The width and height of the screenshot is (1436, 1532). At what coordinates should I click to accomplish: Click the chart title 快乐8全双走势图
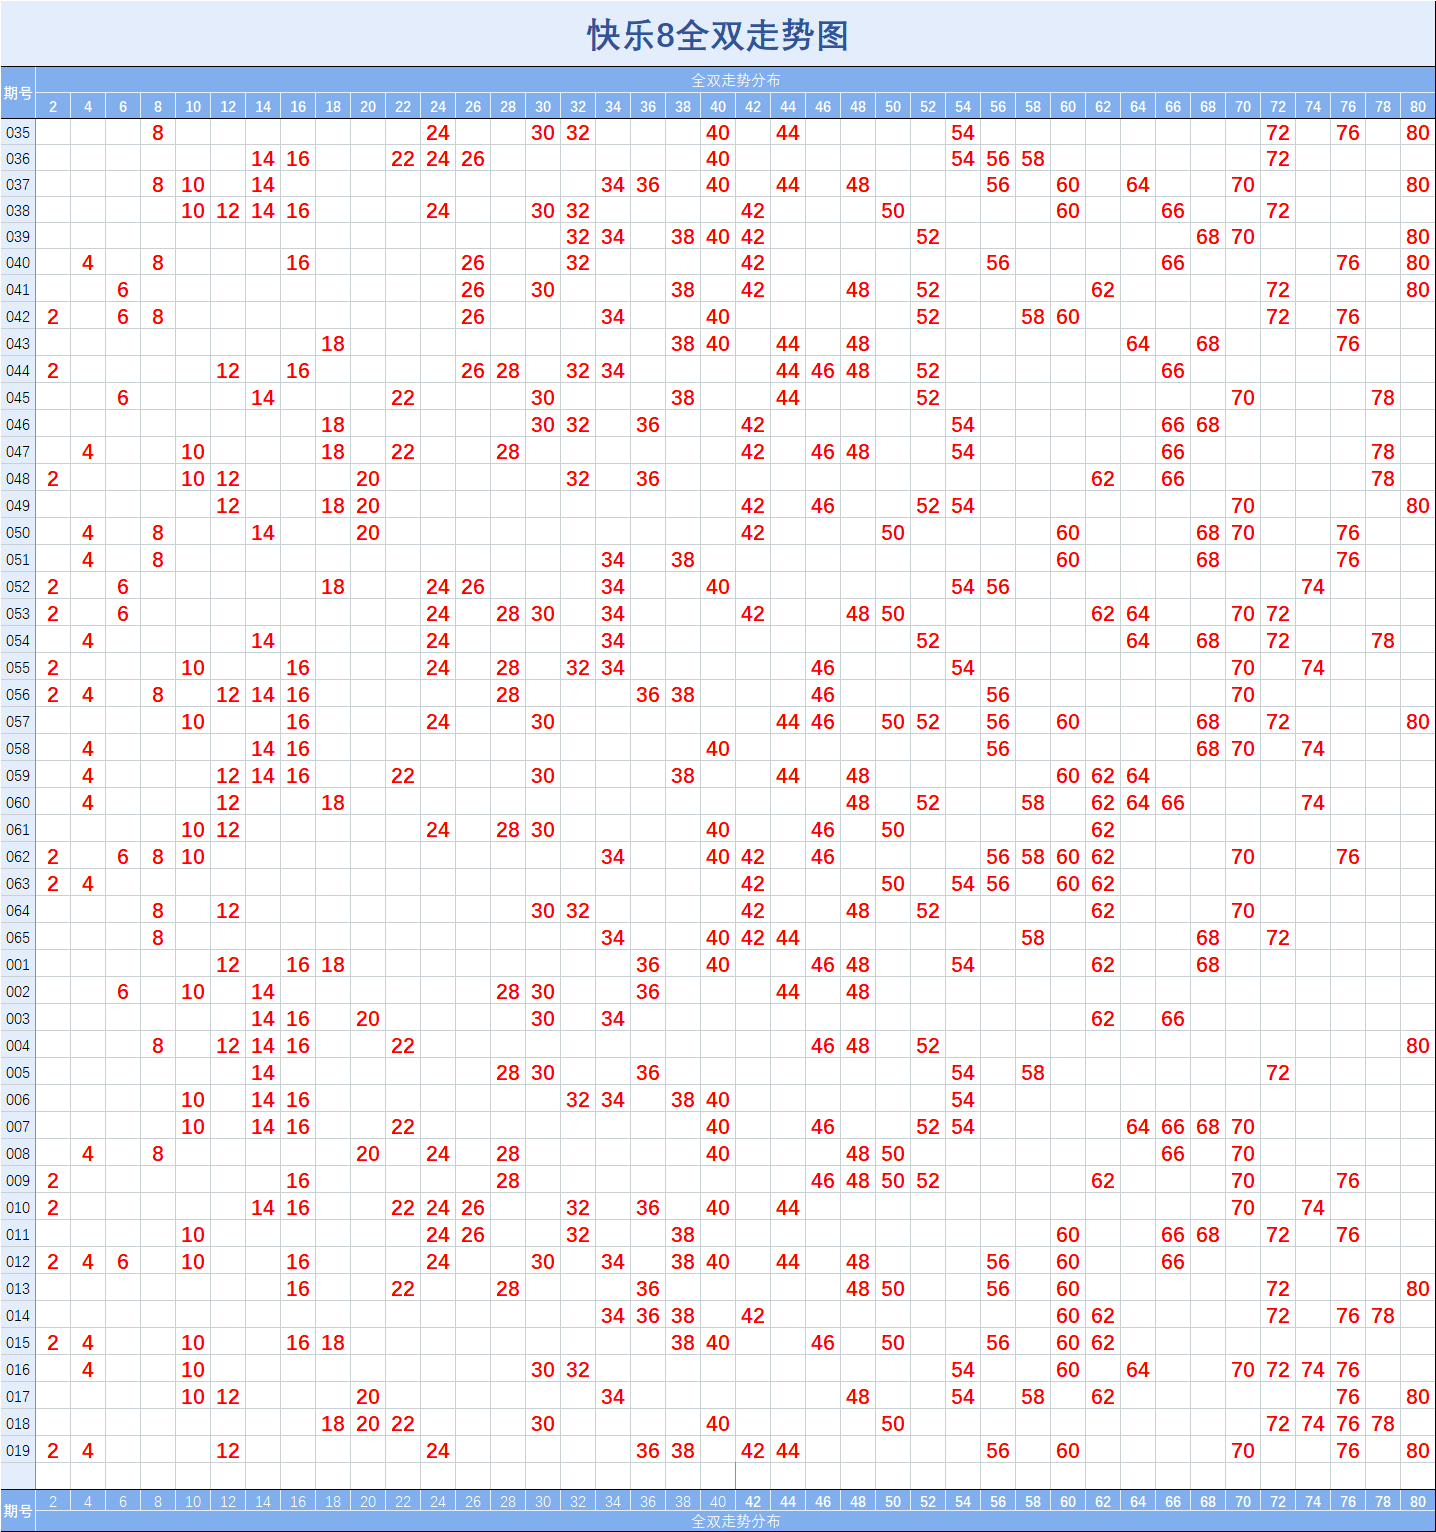pos(718,35)
